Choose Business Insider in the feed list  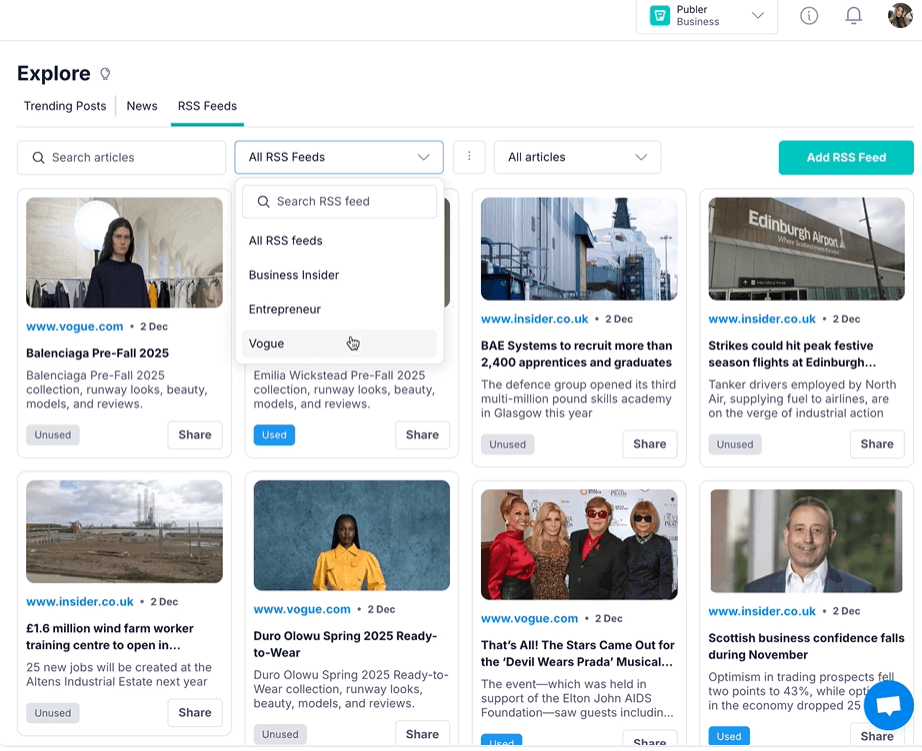click(294, 275)
